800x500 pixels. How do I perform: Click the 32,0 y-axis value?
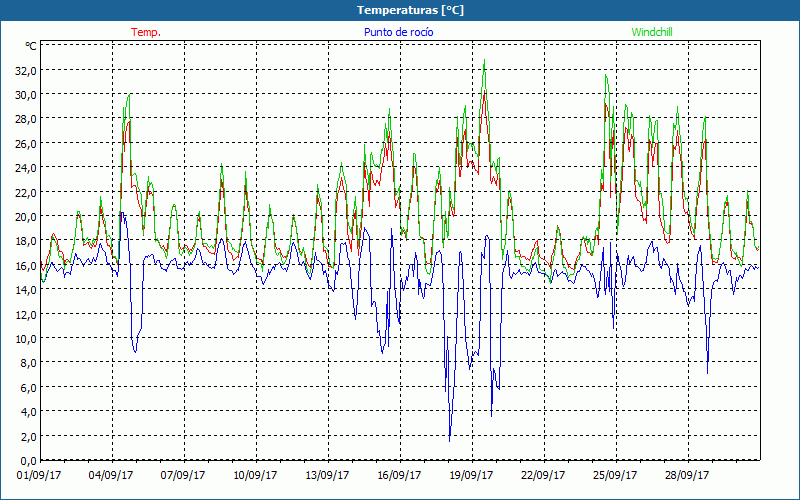(x=26, y=70)
